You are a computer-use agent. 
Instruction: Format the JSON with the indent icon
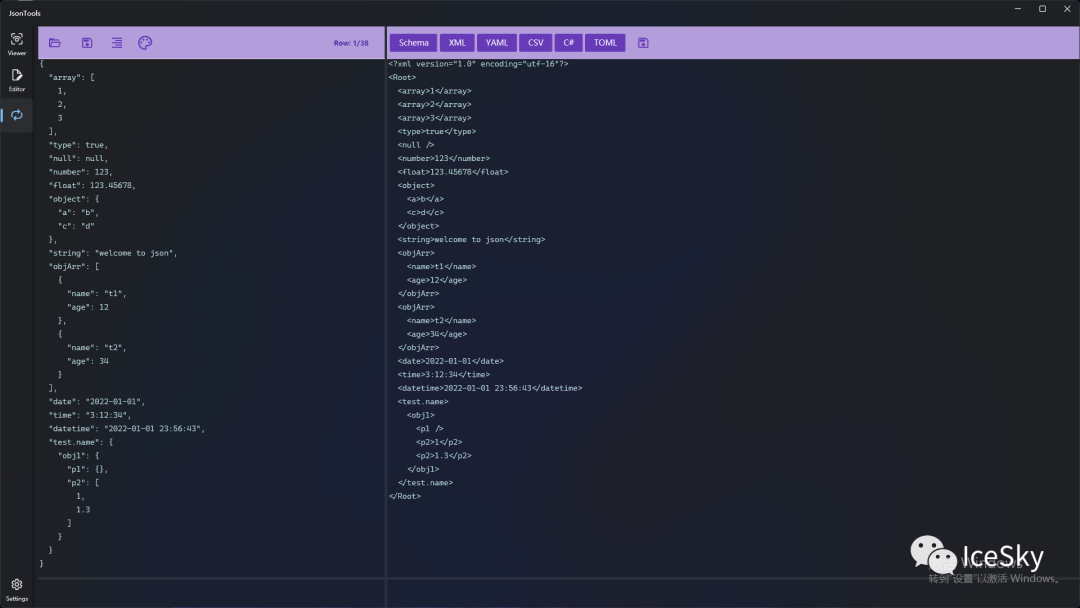pyautogui.click(x=117, y=43)
